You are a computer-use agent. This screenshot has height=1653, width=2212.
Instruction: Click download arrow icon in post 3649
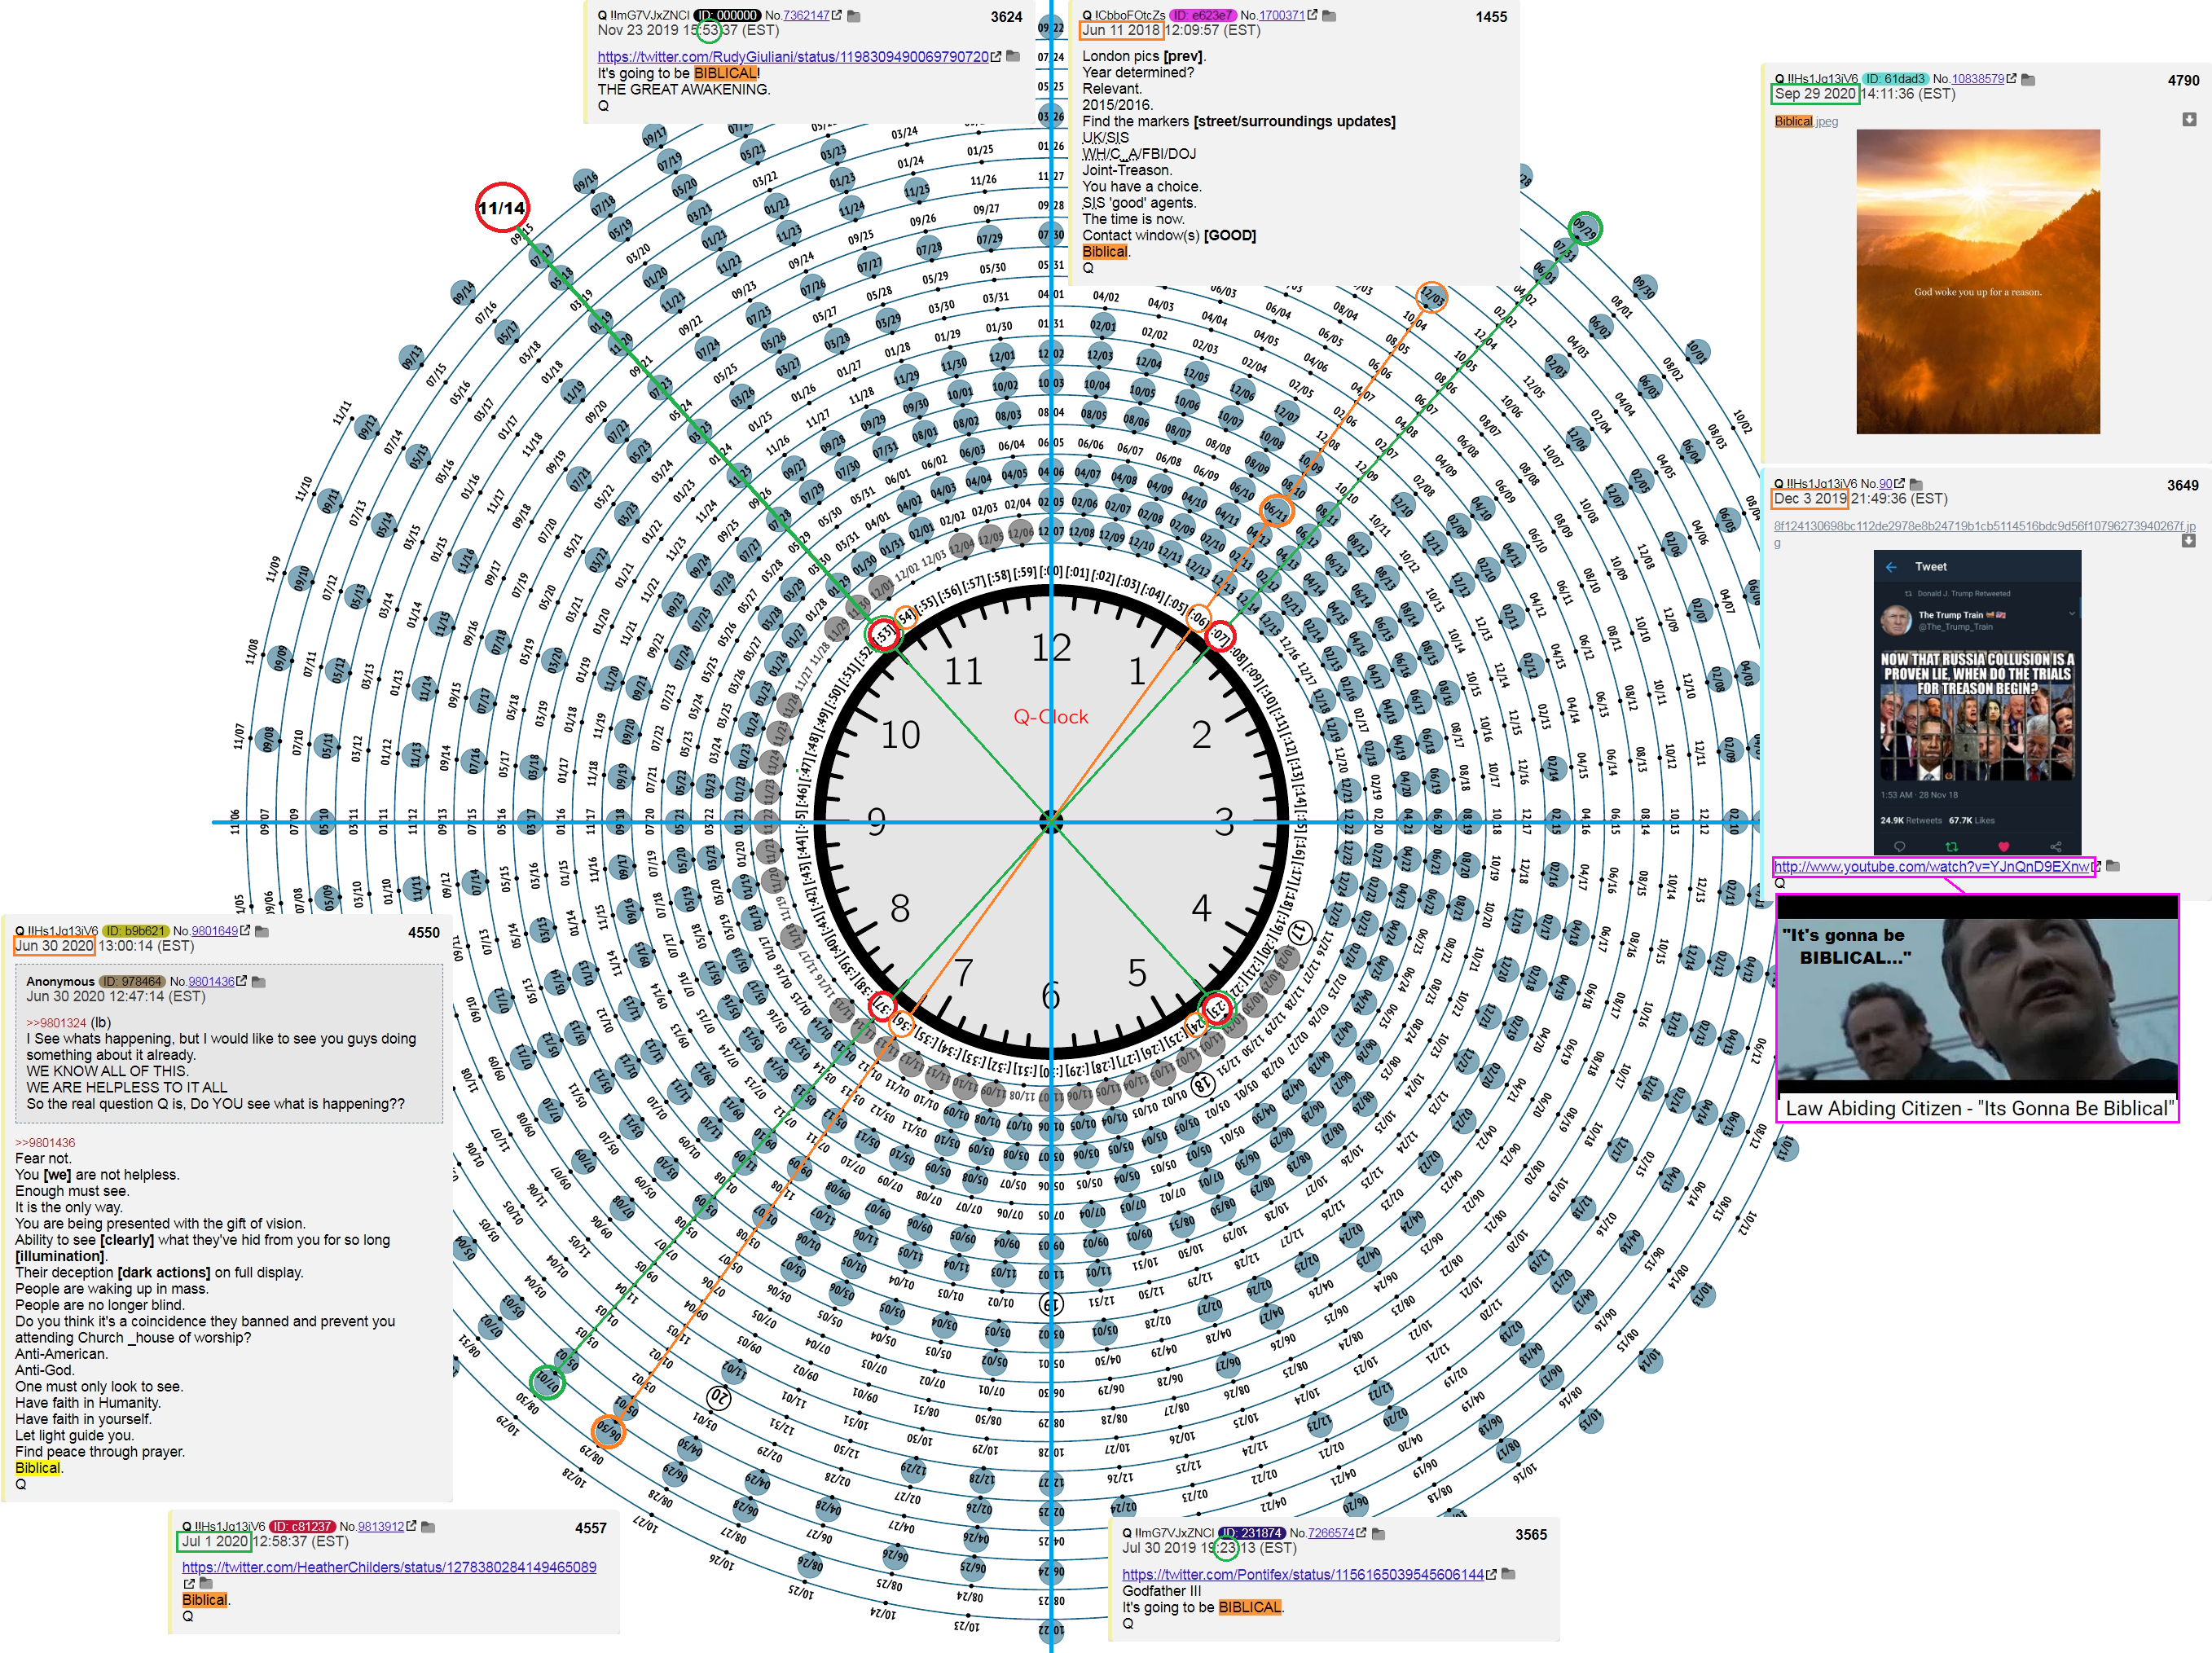(x=2188, y=541)
